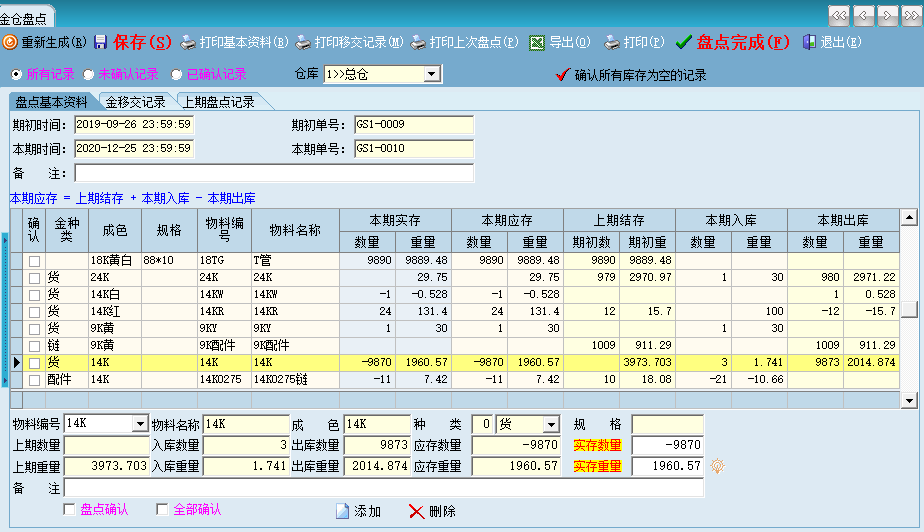Viewport: 924px width, 532px height.
Task: Click the vertical scrollbar thumb of table
Action: click(909, 309)
